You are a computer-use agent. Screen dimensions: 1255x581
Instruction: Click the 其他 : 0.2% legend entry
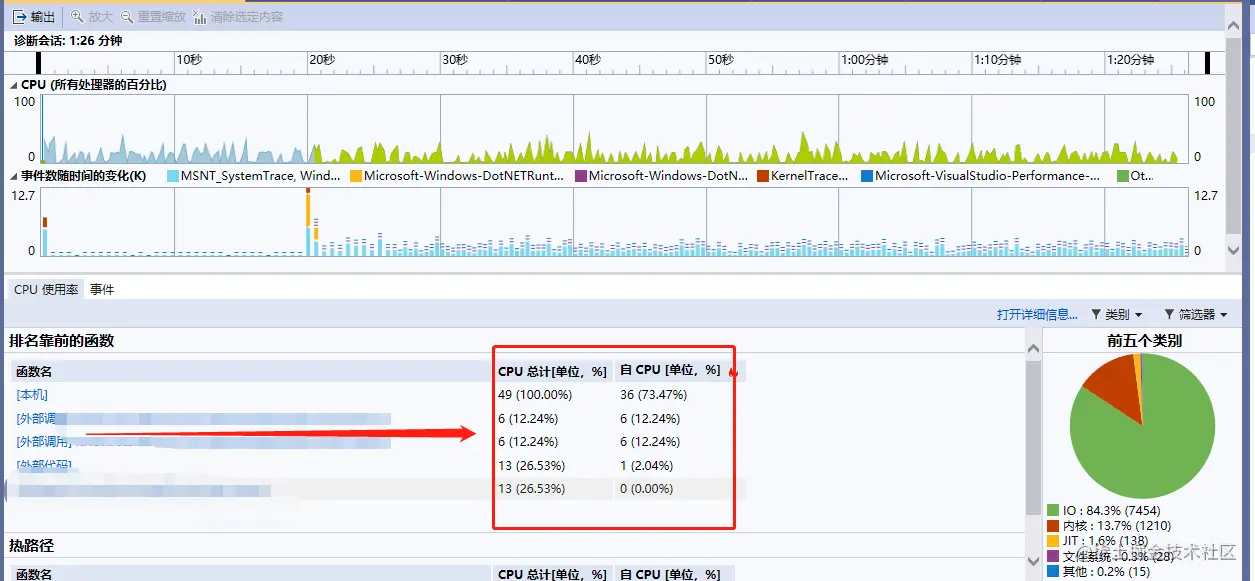point(1098,572)
